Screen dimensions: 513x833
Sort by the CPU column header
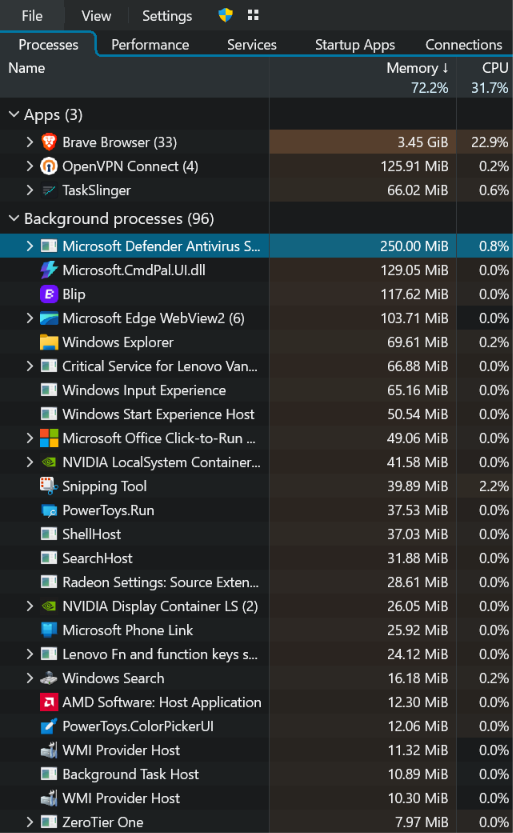(x=485, y=78)
